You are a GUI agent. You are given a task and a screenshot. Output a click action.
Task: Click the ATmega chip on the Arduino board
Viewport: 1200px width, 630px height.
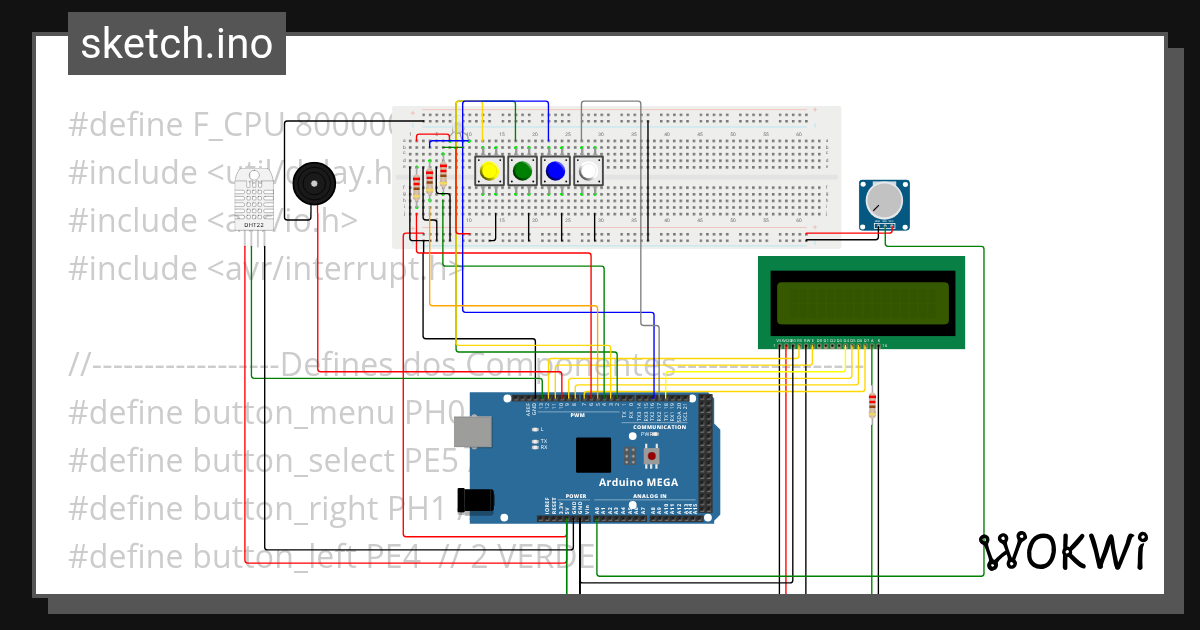click(x=593, y=455)
